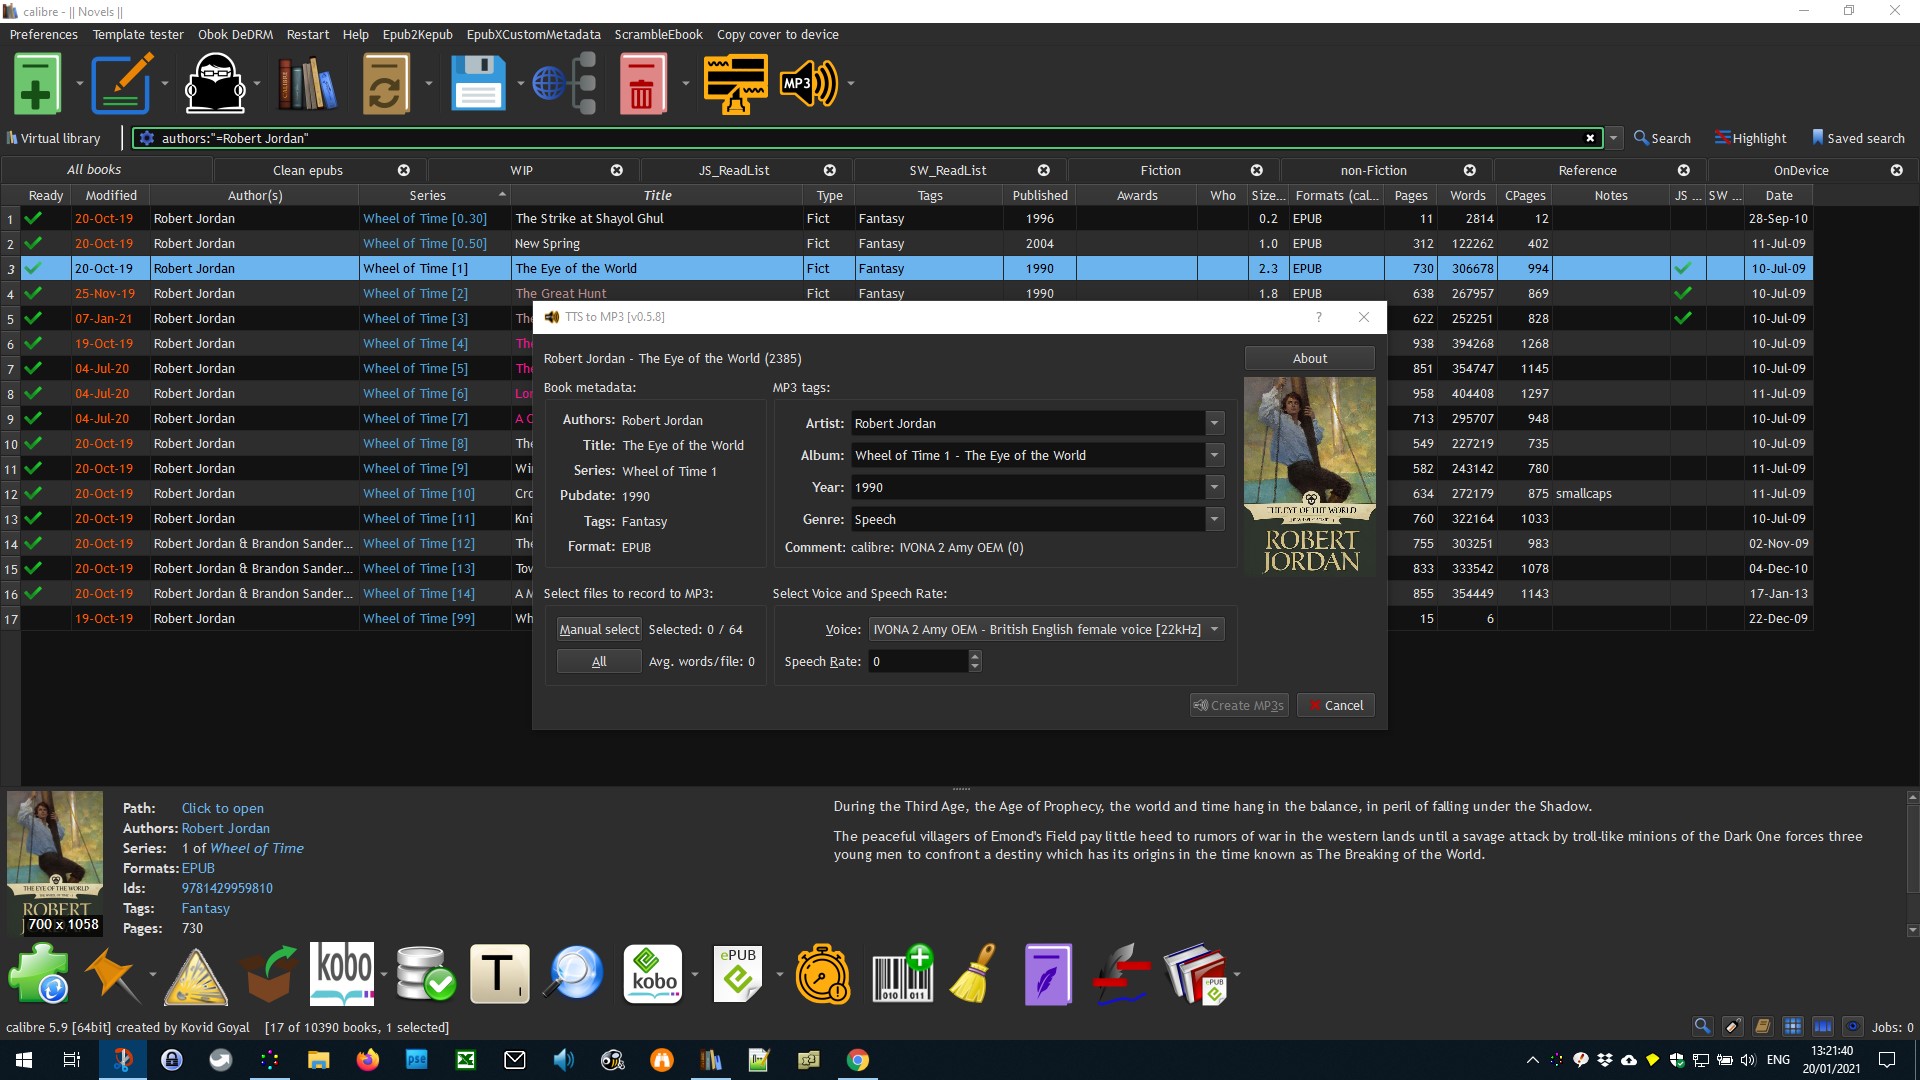Click the green puzzle piece plugin updater icon
This screenshot has height=1080, width=1920.
tap(38, 974)
